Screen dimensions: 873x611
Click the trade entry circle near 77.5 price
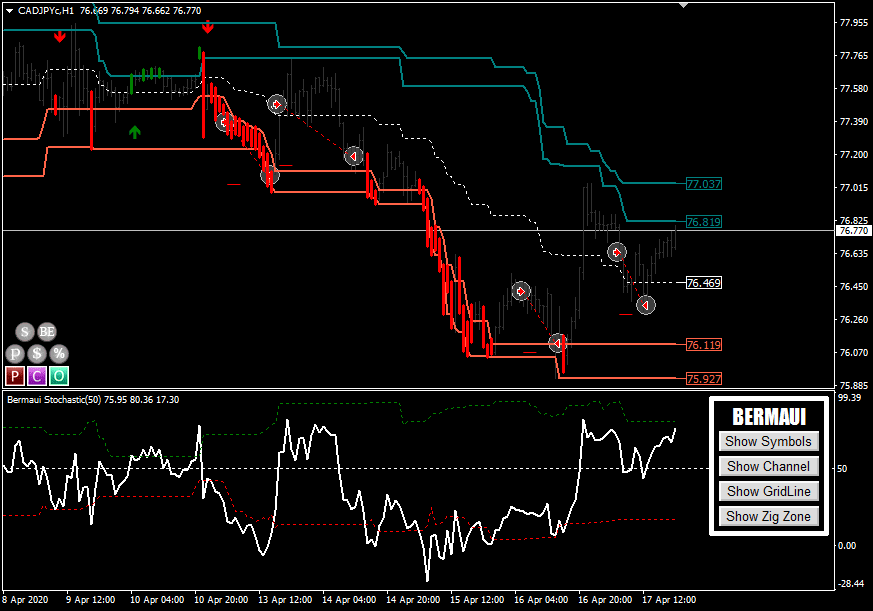click(277, 104)
